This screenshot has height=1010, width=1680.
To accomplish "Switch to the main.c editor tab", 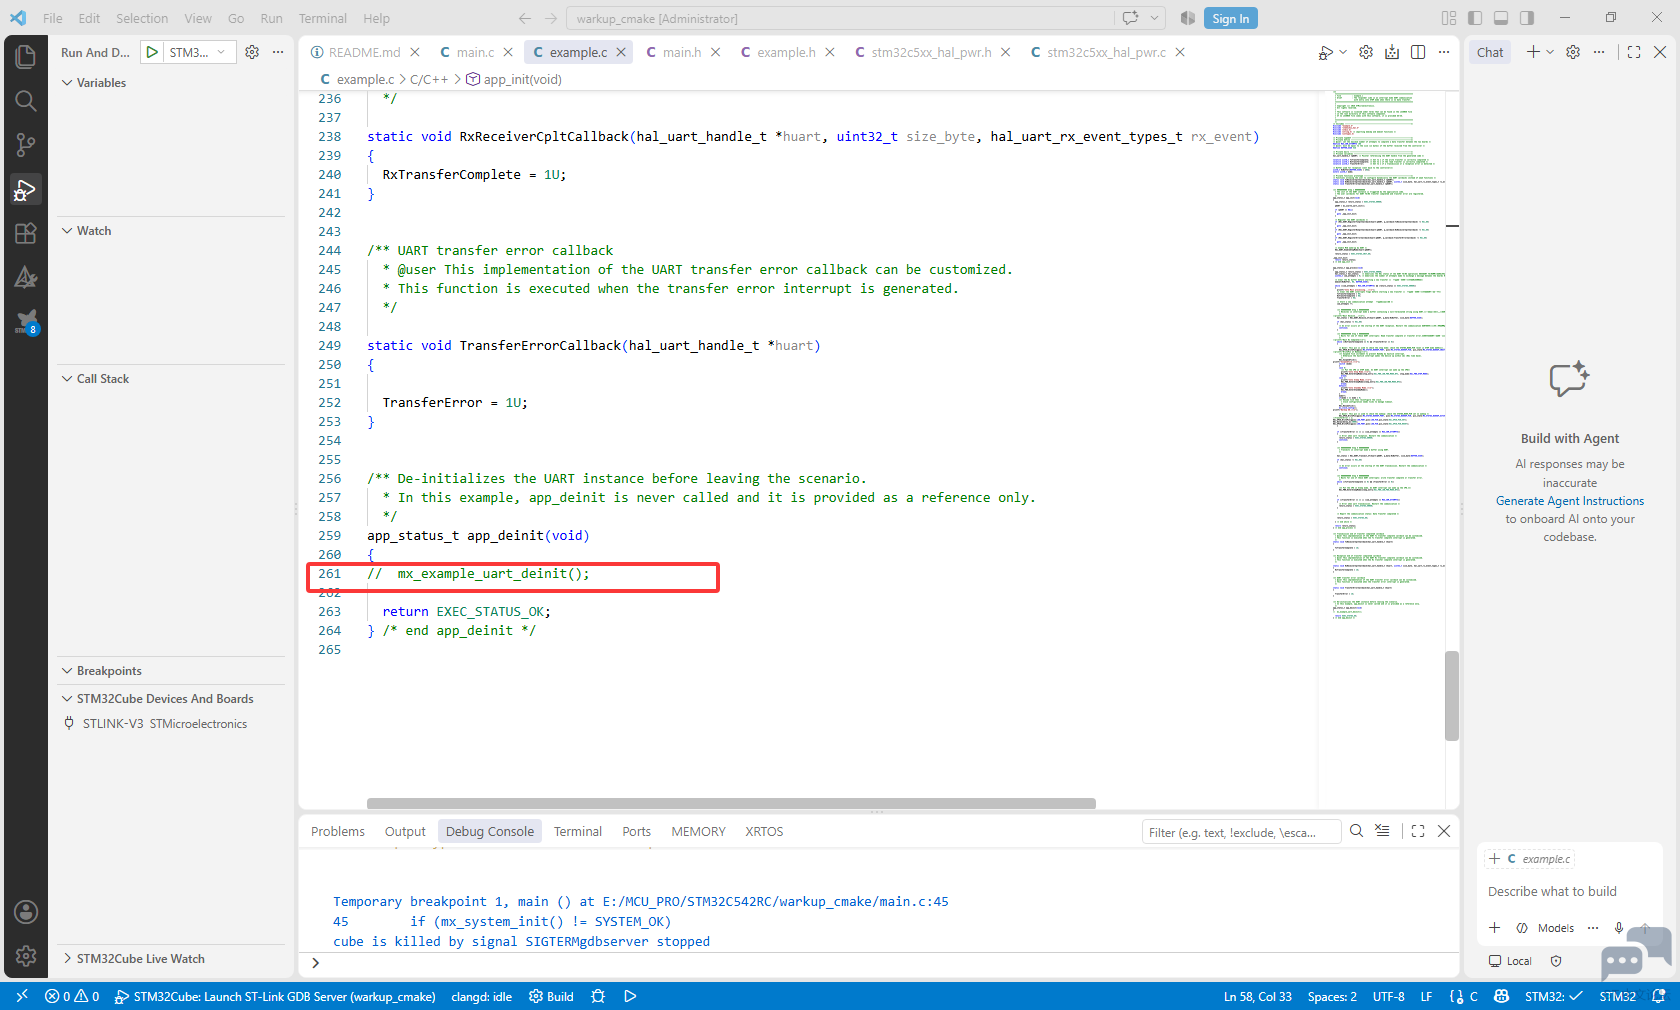I will 475,52.
